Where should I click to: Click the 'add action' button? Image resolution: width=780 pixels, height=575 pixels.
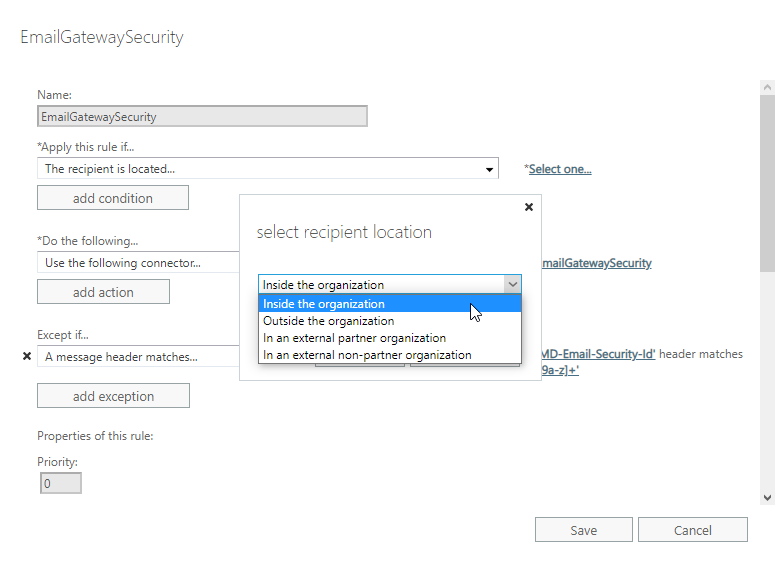click(x=103, y=292)
